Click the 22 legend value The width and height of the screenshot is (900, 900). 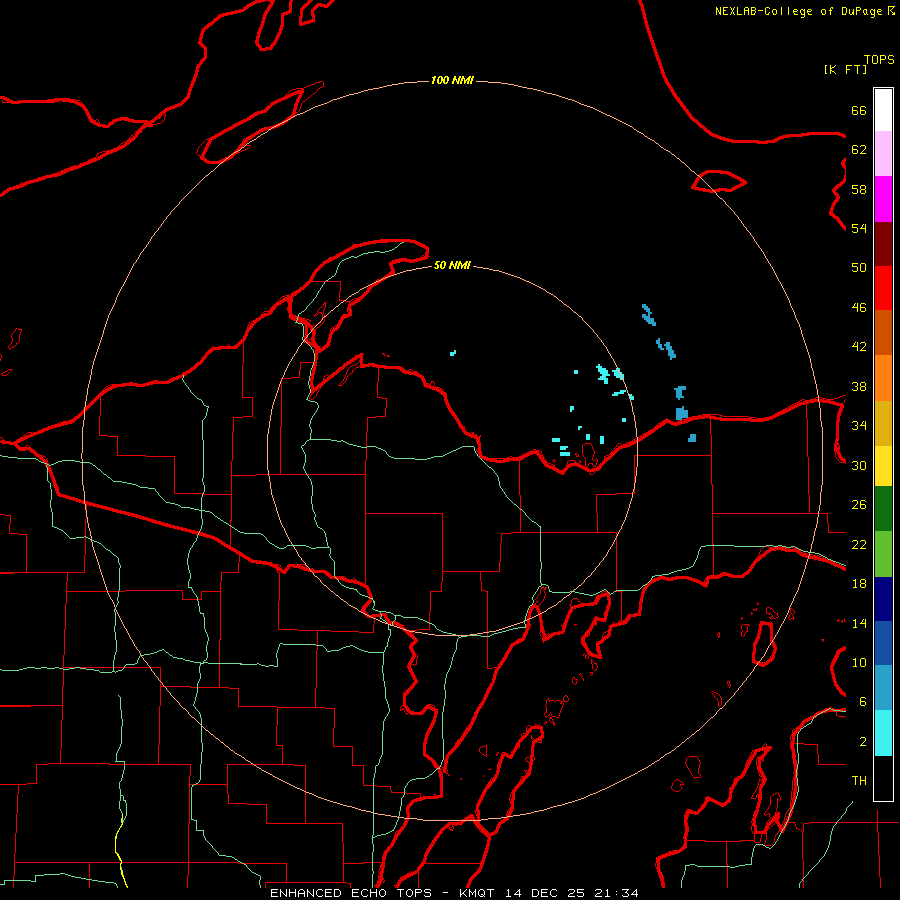859,544
